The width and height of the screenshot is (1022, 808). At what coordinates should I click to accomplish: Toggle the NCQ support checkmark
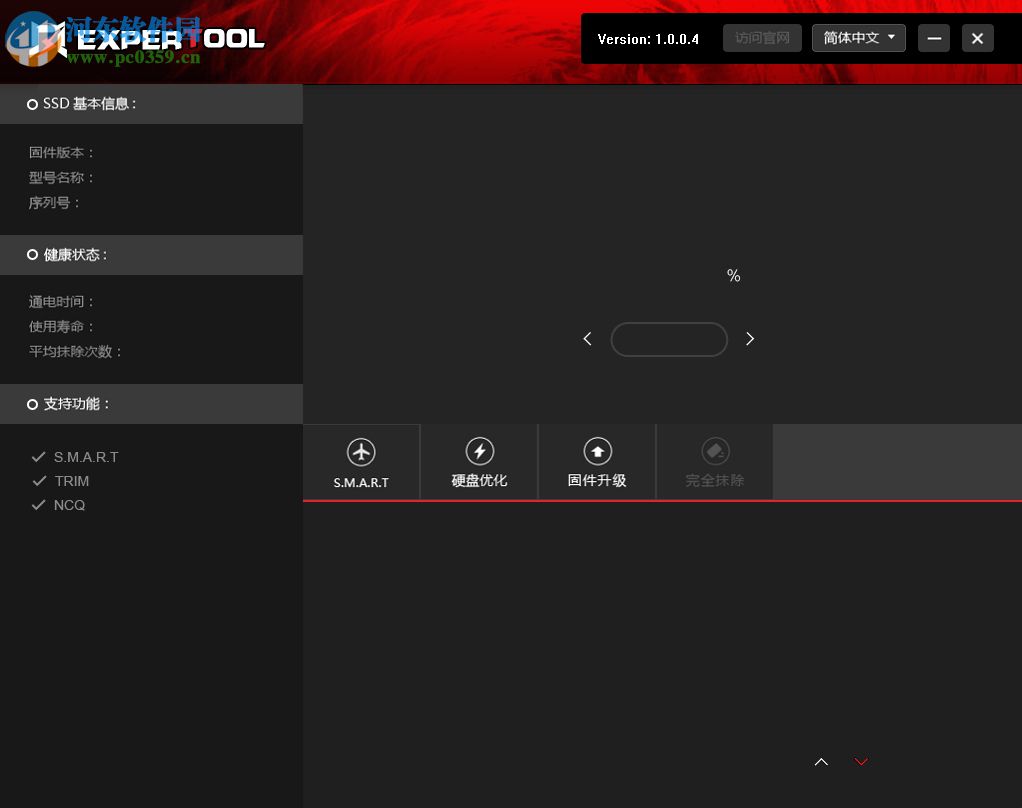38,504
